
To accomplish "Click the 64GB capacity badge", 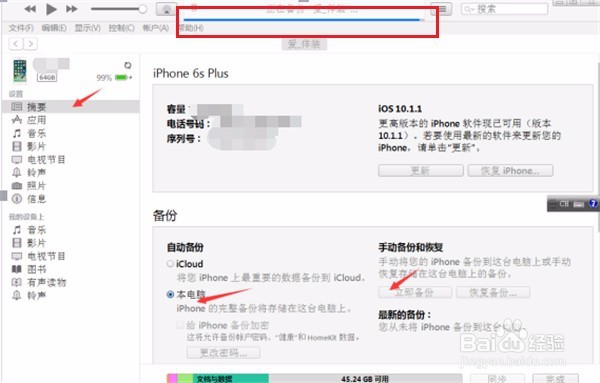I will 47,77.
